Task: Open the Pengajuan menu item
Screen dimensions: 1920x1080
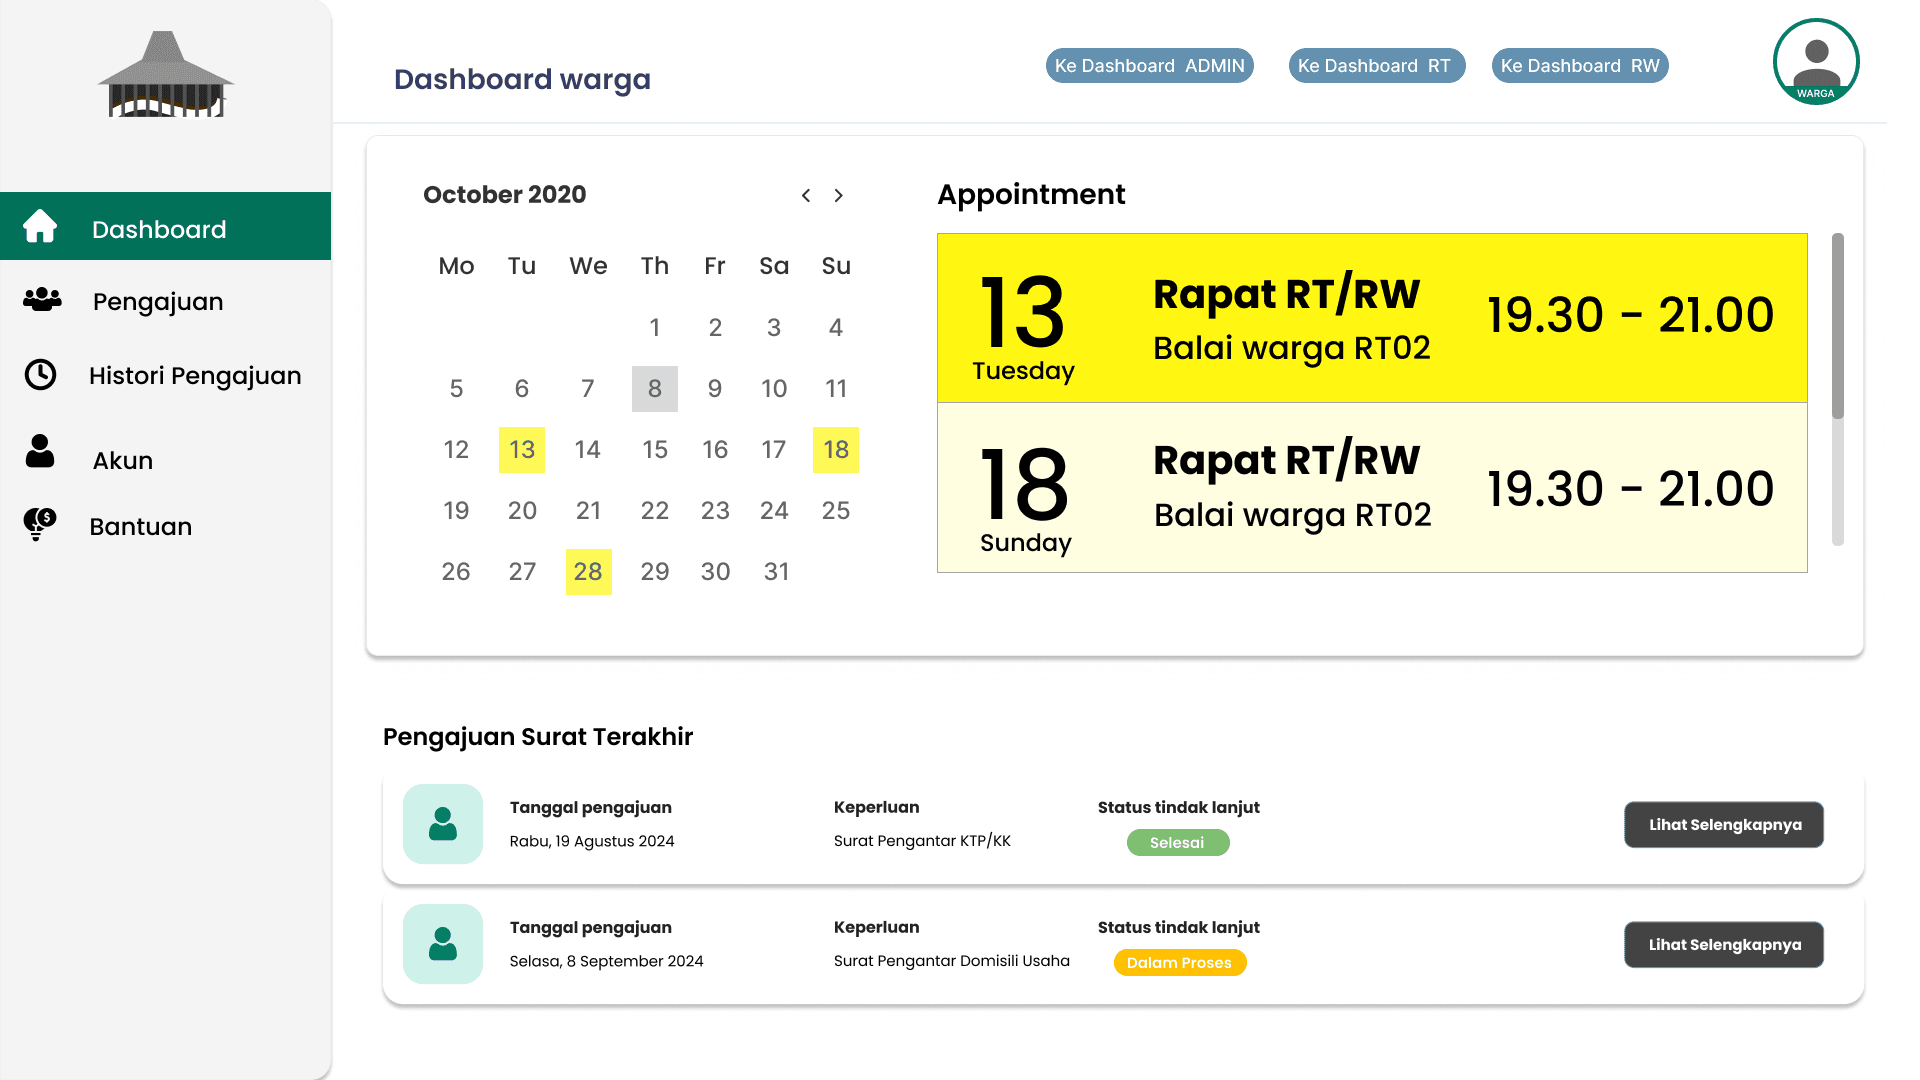Action: 158,302
